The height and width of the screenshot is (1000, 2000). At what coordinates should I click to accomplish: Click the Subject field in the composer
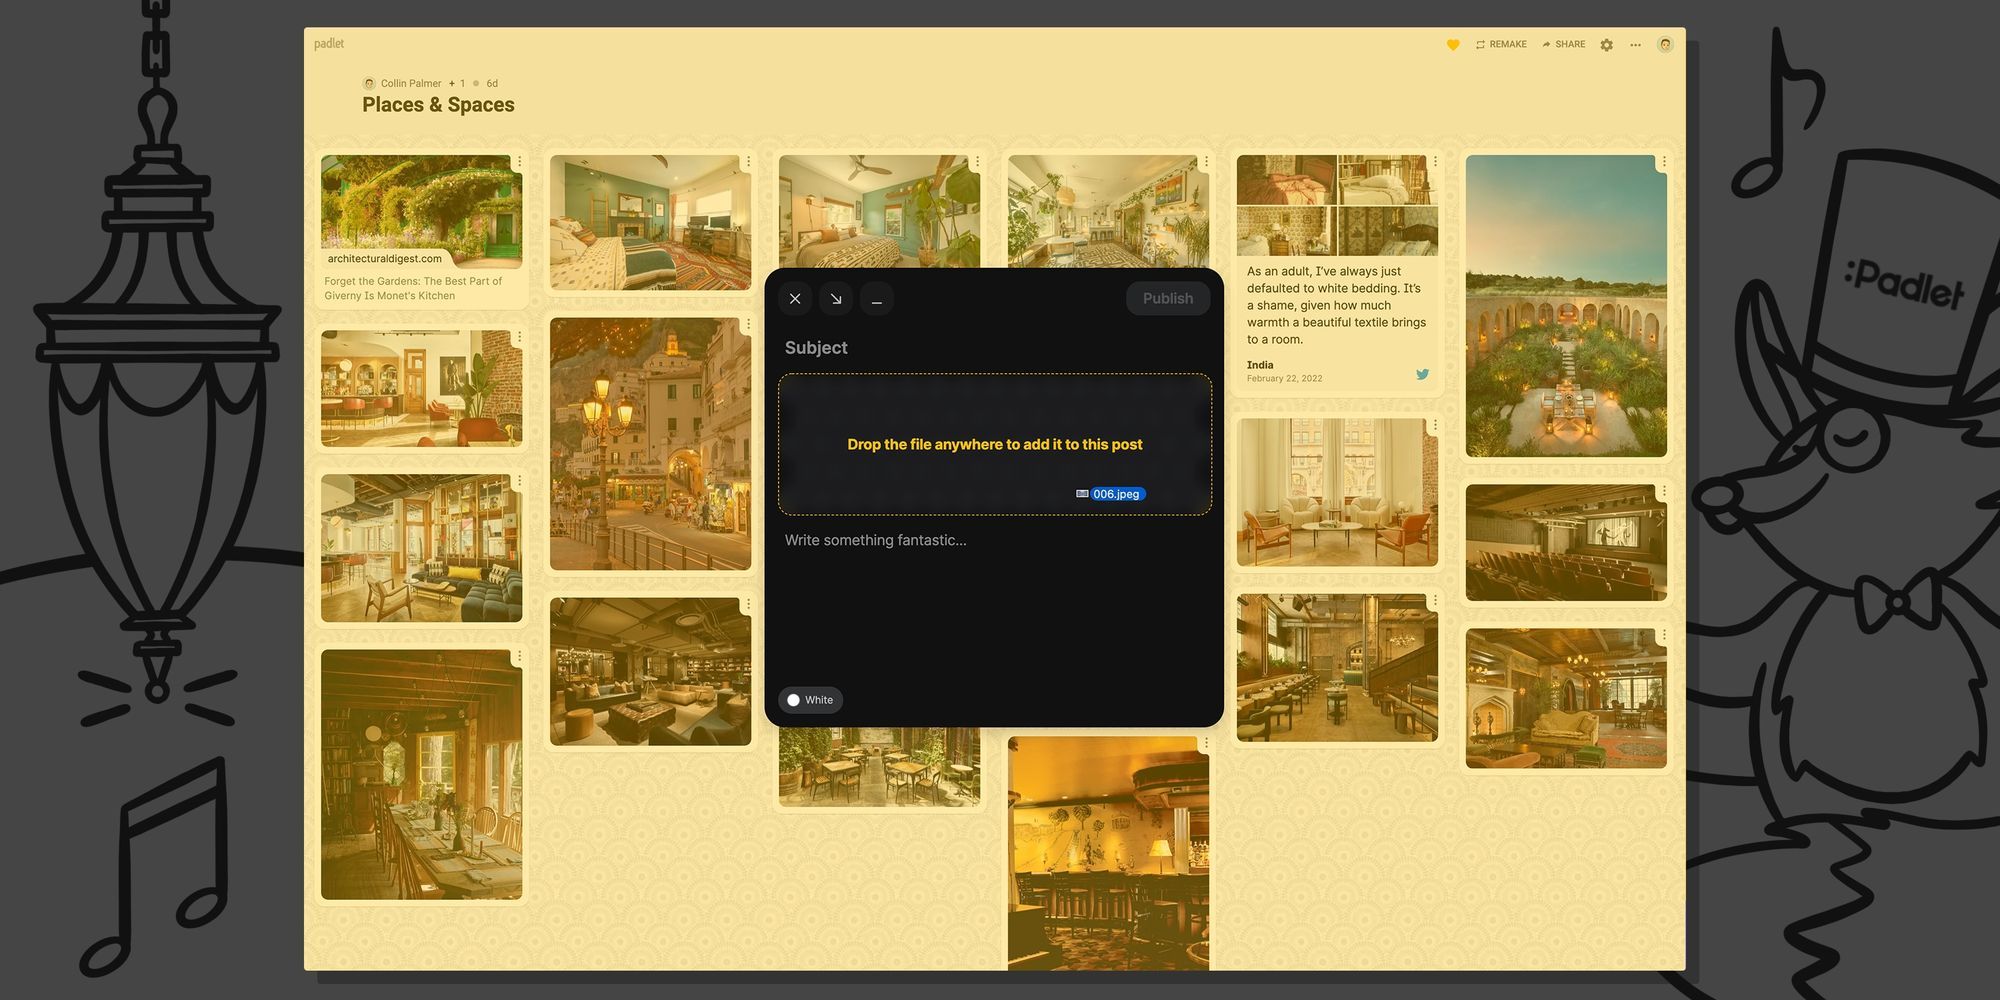point(995,348)
